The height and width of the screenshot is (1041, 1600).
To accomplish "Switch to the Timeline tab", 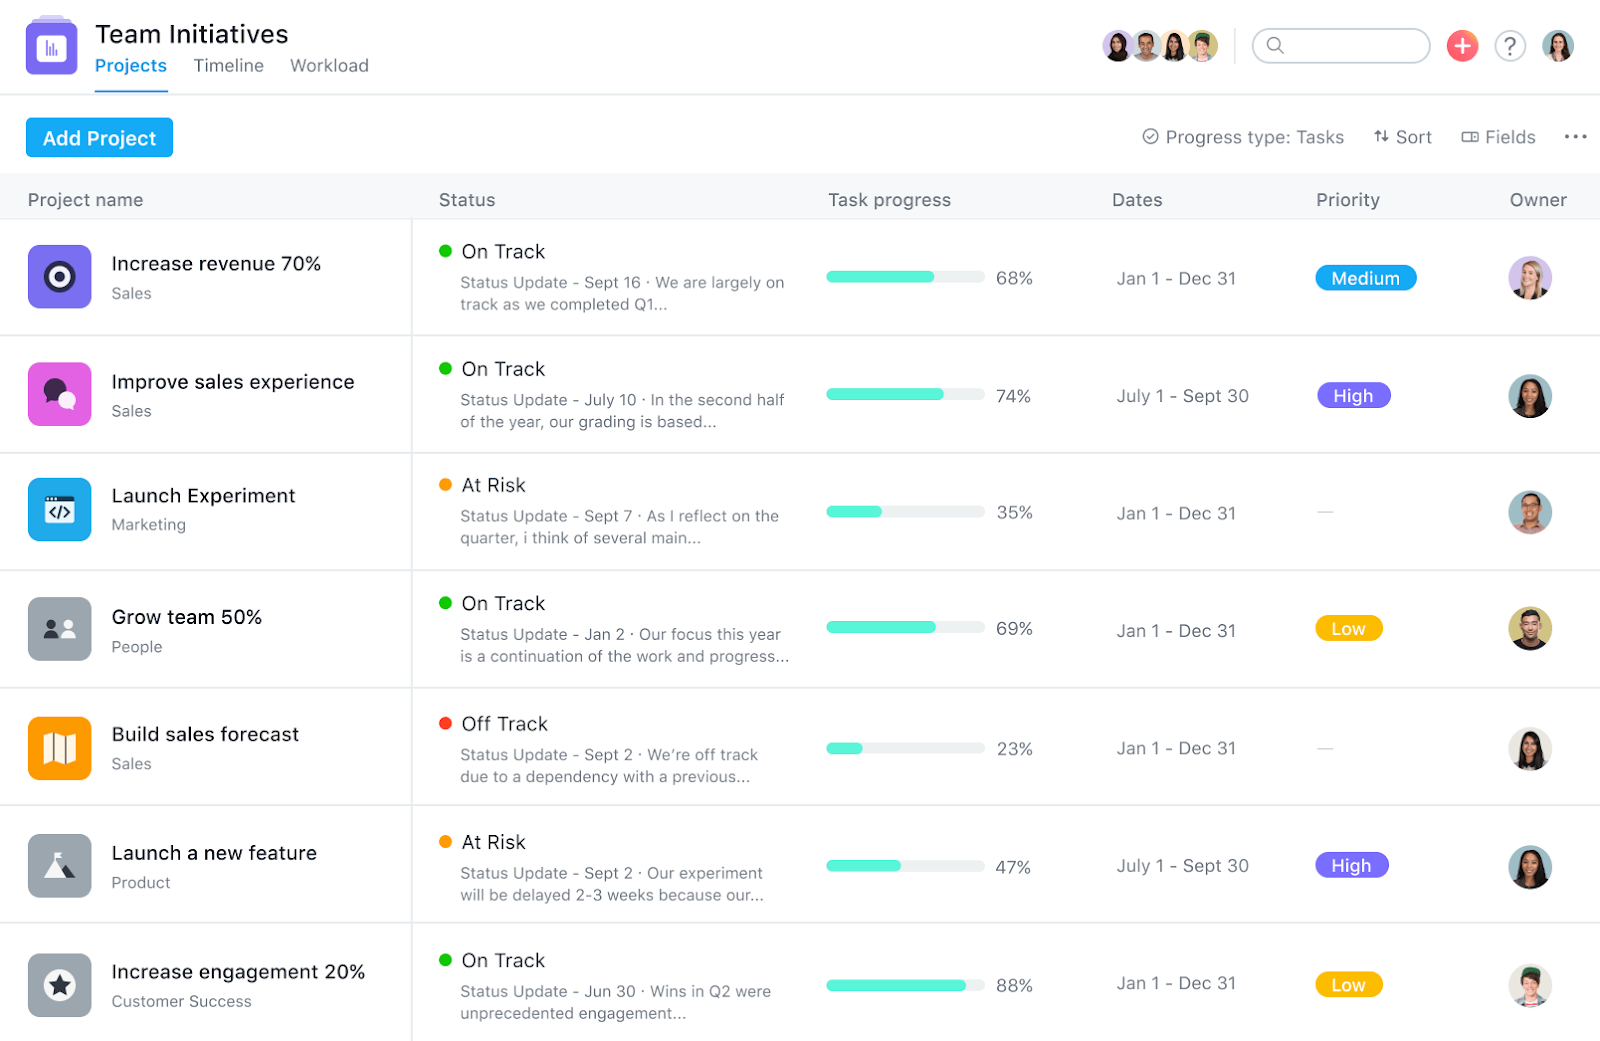I will click(x=228, y=65).
